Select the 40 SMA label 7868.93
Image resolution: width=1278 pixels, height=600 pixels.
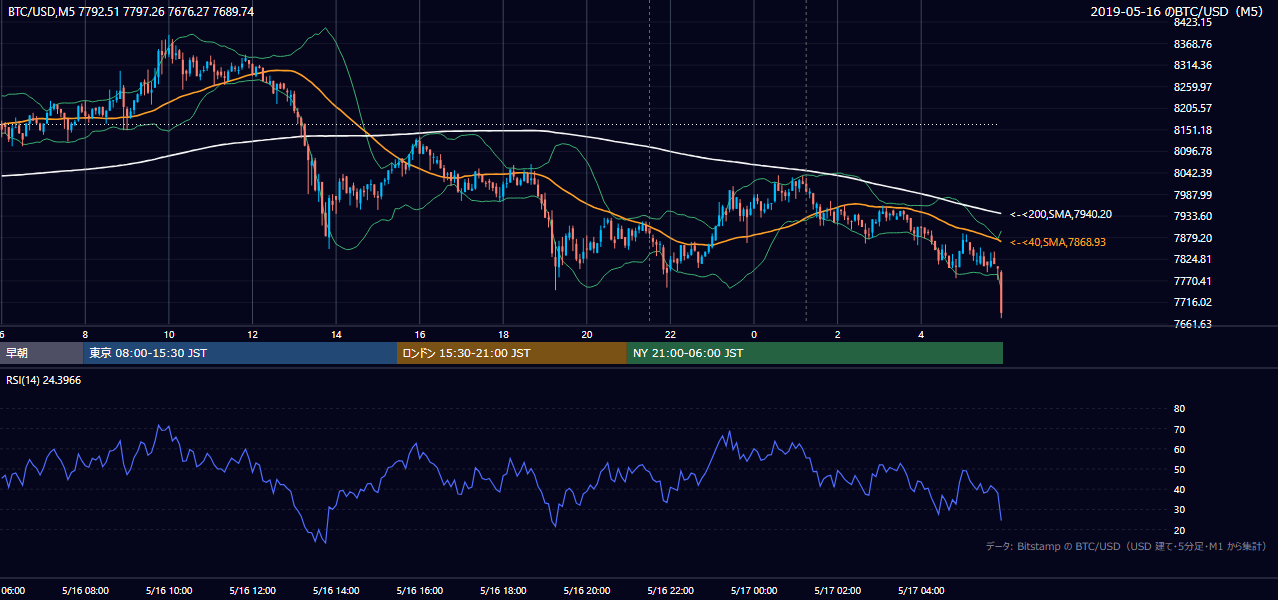pyautogui.click(x=1058, y=242)
